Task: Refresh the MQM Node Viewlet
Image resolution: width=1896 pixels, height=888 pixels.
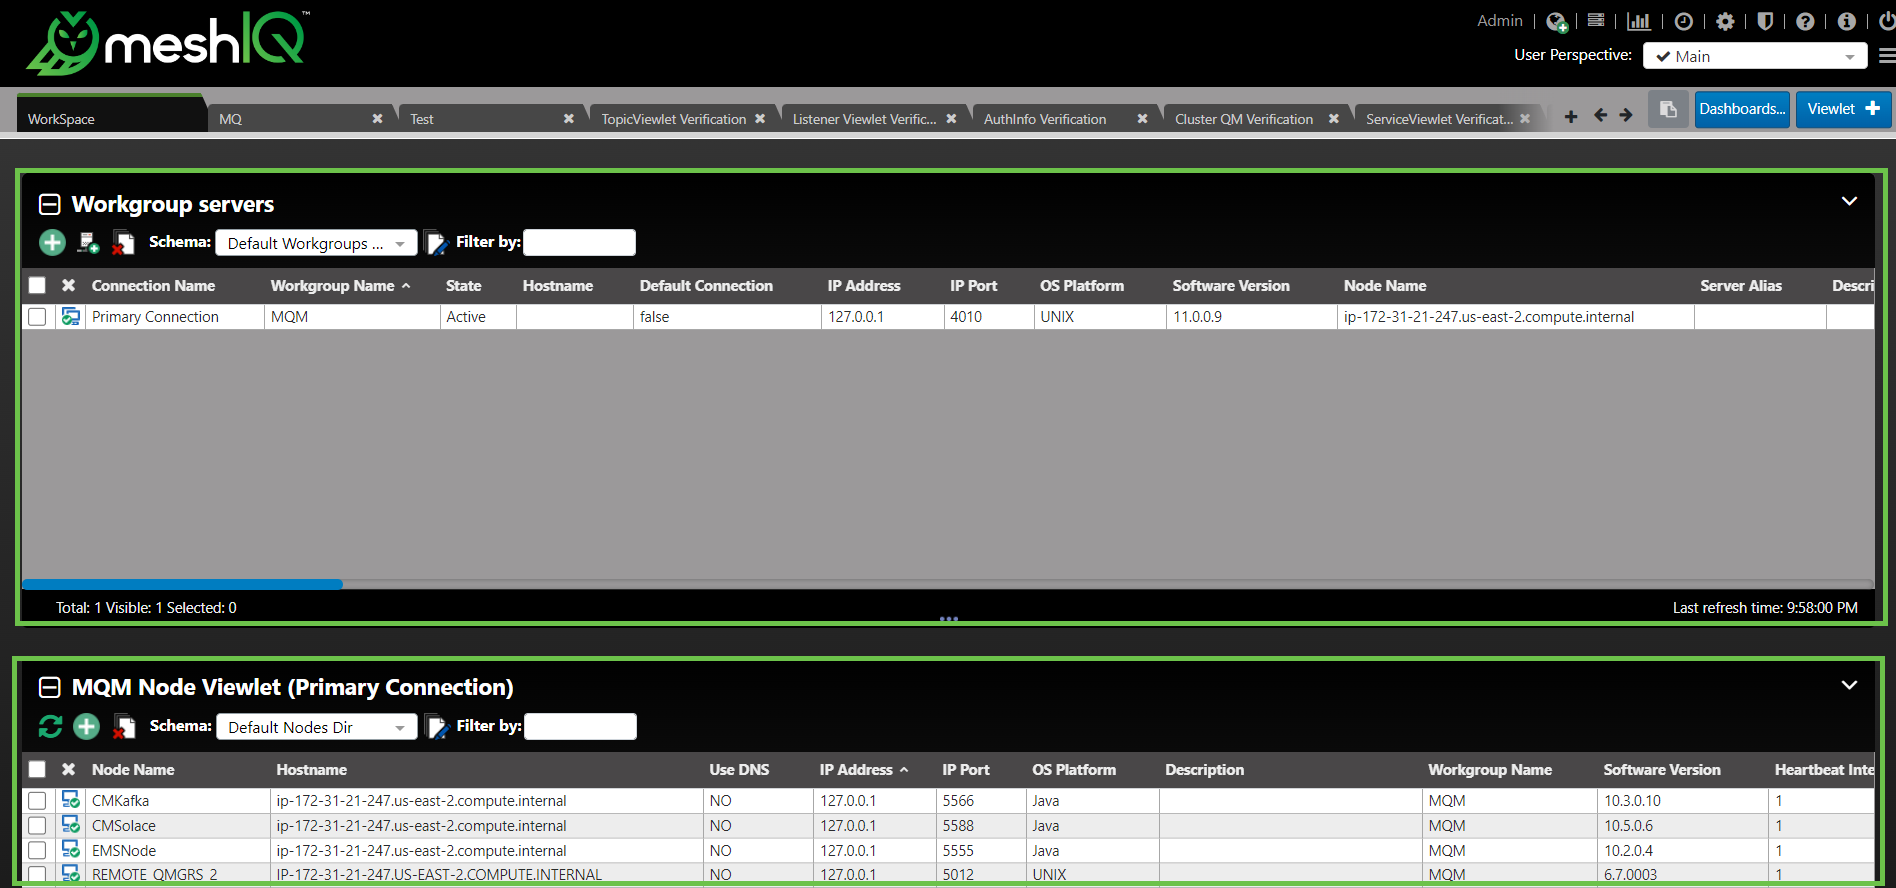Action: tap(50, 726)
